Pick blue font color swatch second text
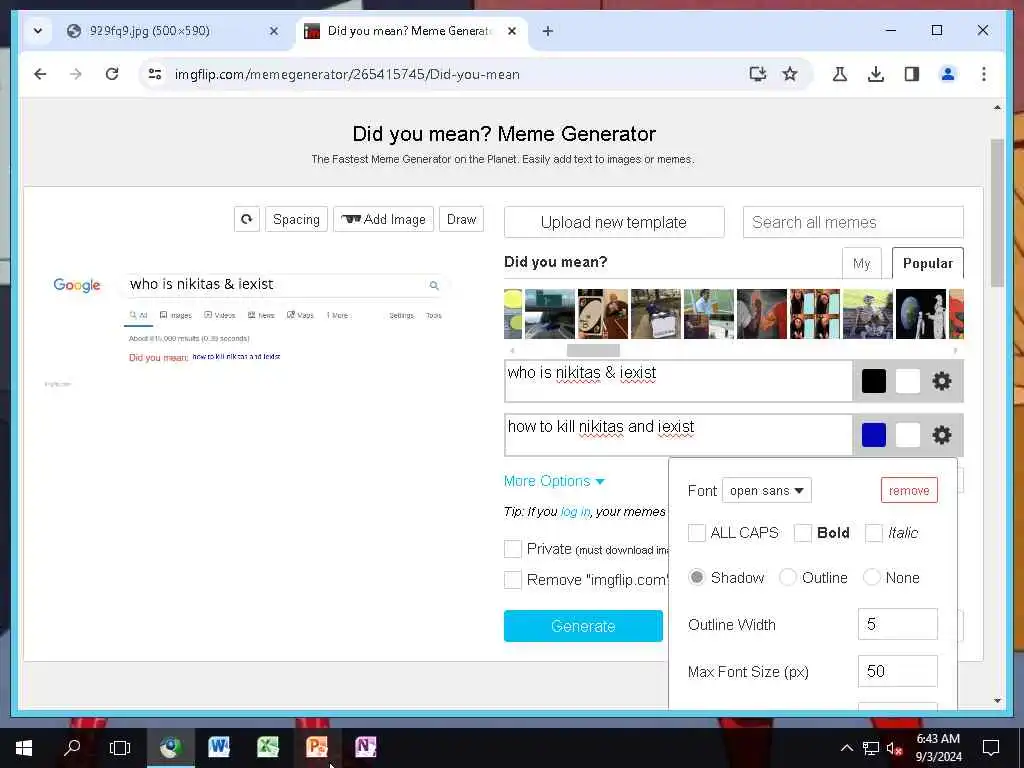The image size is (1024, 768). [x=874, y=435]
